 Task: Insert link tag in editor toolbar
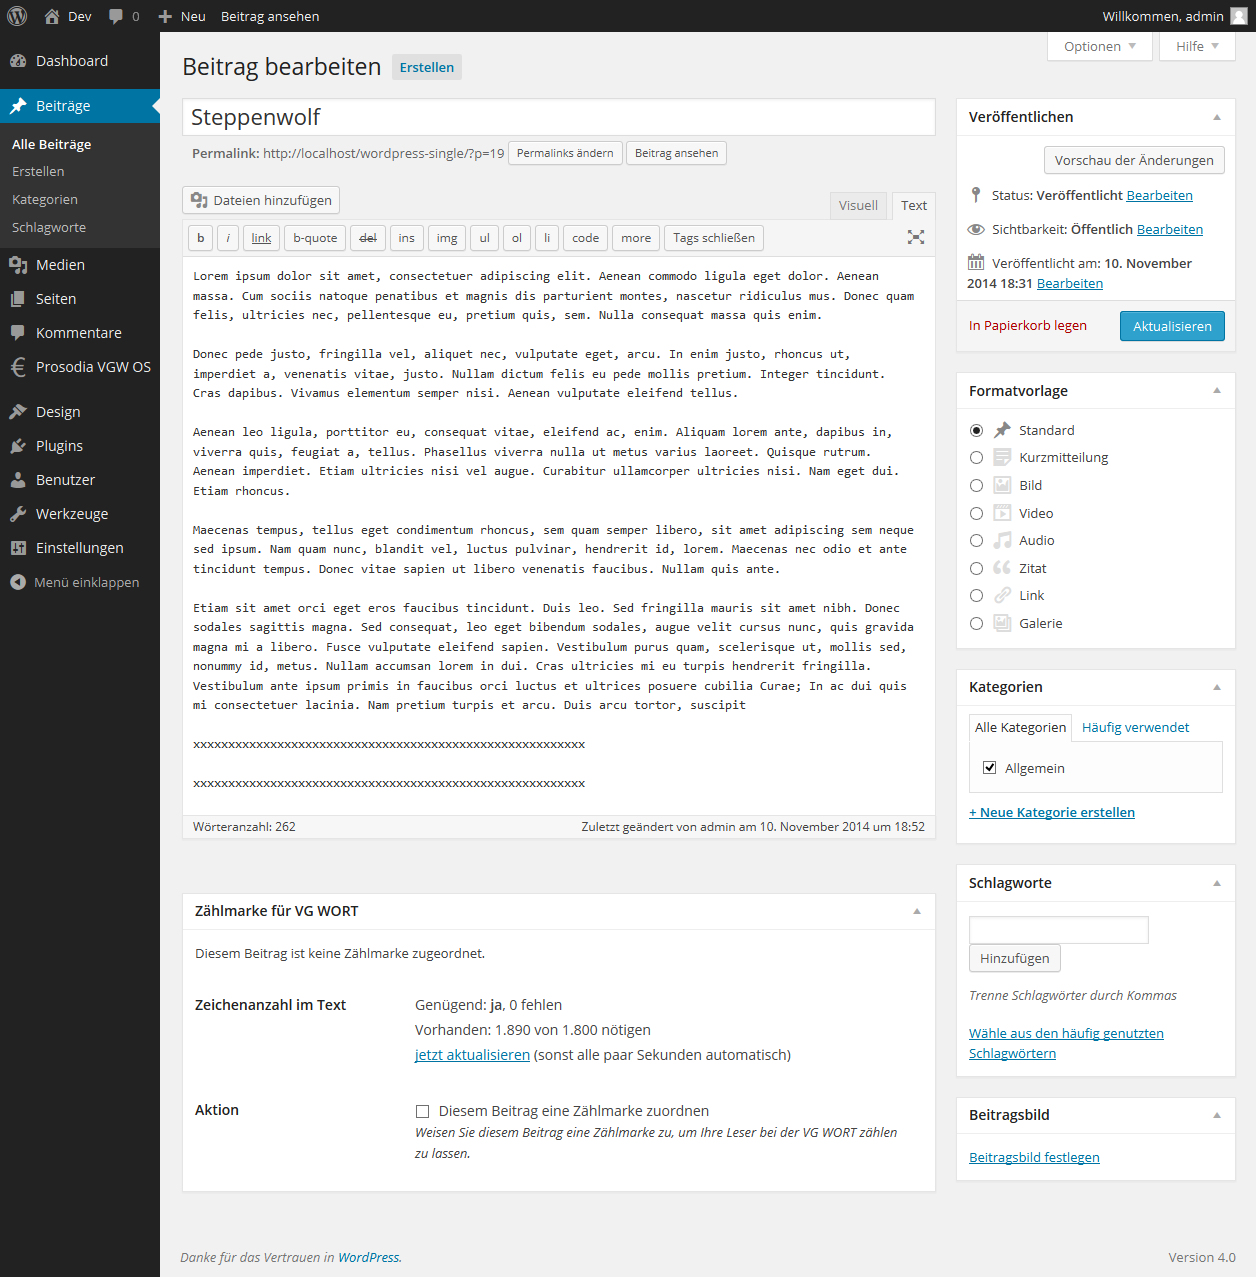click(x=262, y=238)
